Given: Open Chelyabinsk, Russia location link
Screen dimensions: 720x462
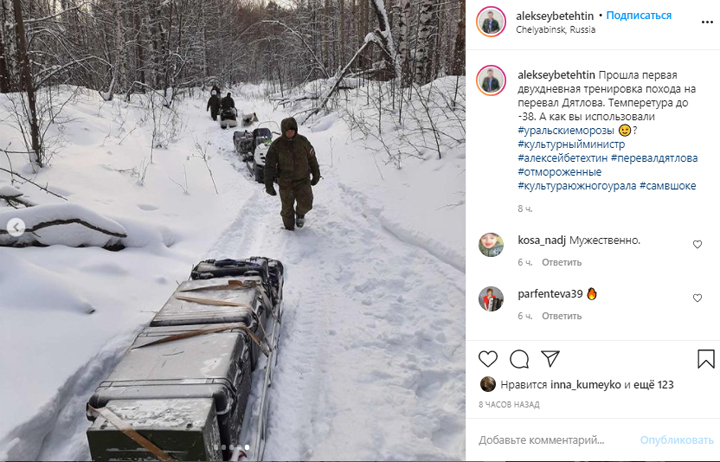Looking at the screenshot, I should coord(556,29).
